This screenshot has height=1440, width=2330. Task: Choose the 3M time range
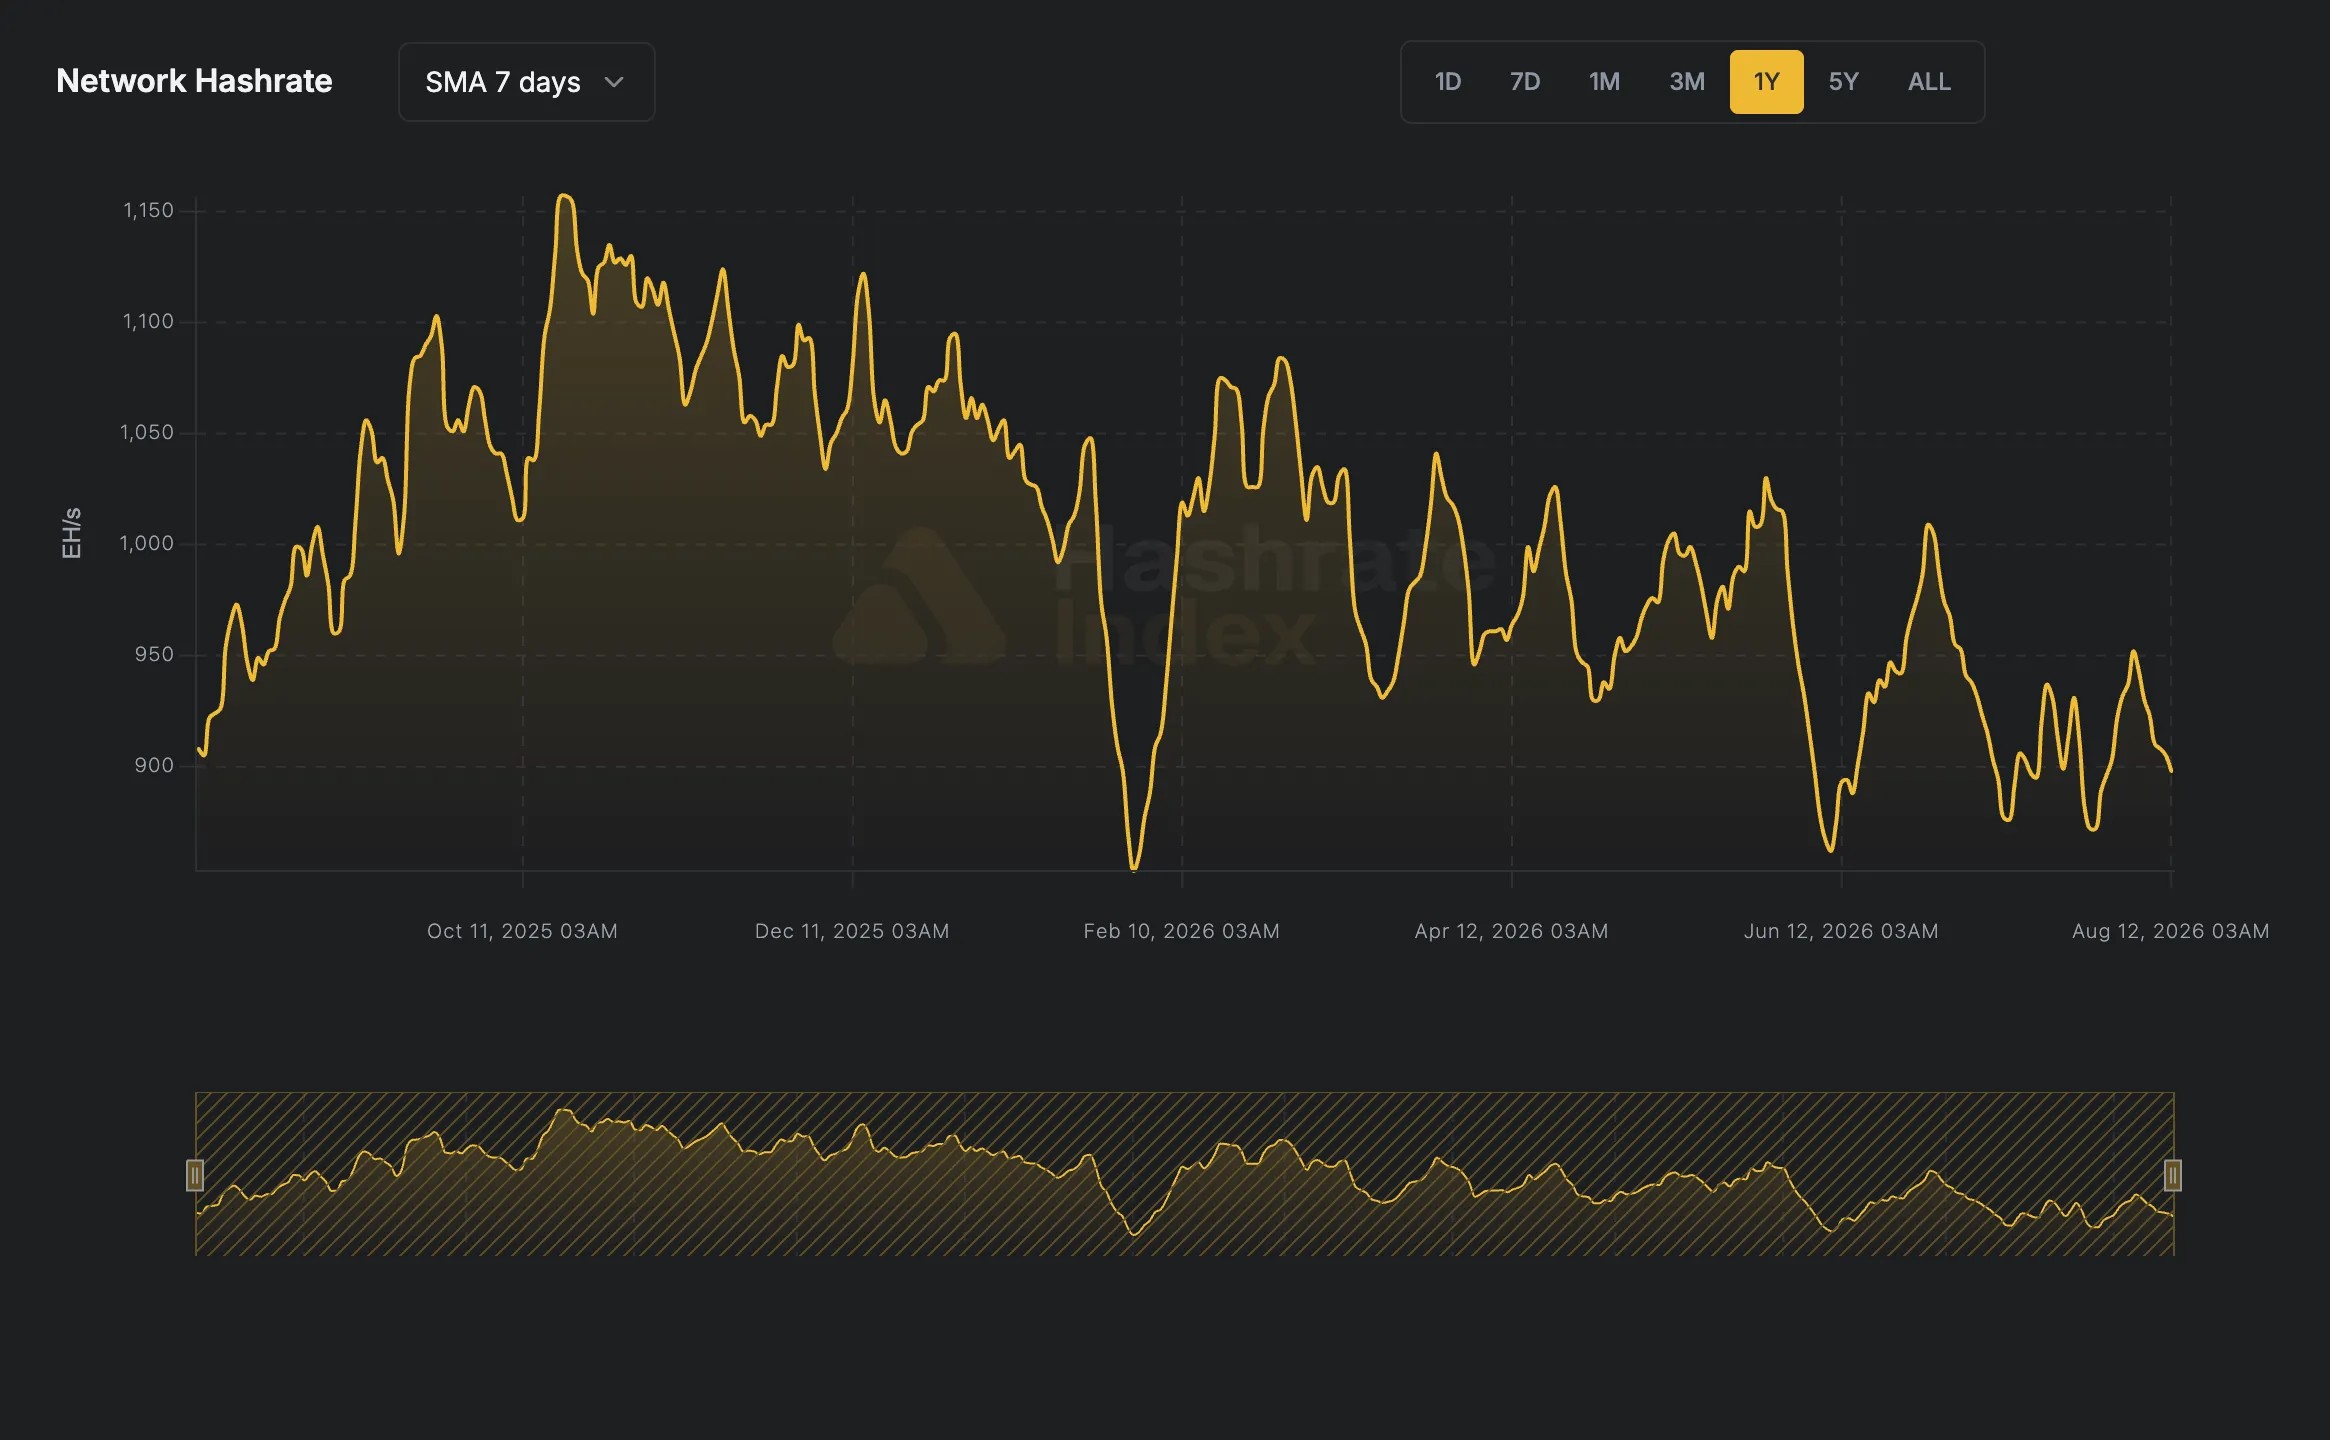click(x=1686, y=82)
